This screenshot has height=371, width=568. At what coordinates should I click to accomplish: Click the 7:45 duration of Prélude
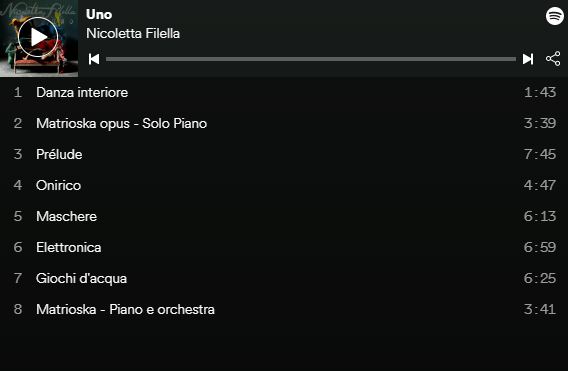pyautogui.click(x=540, y=154)
